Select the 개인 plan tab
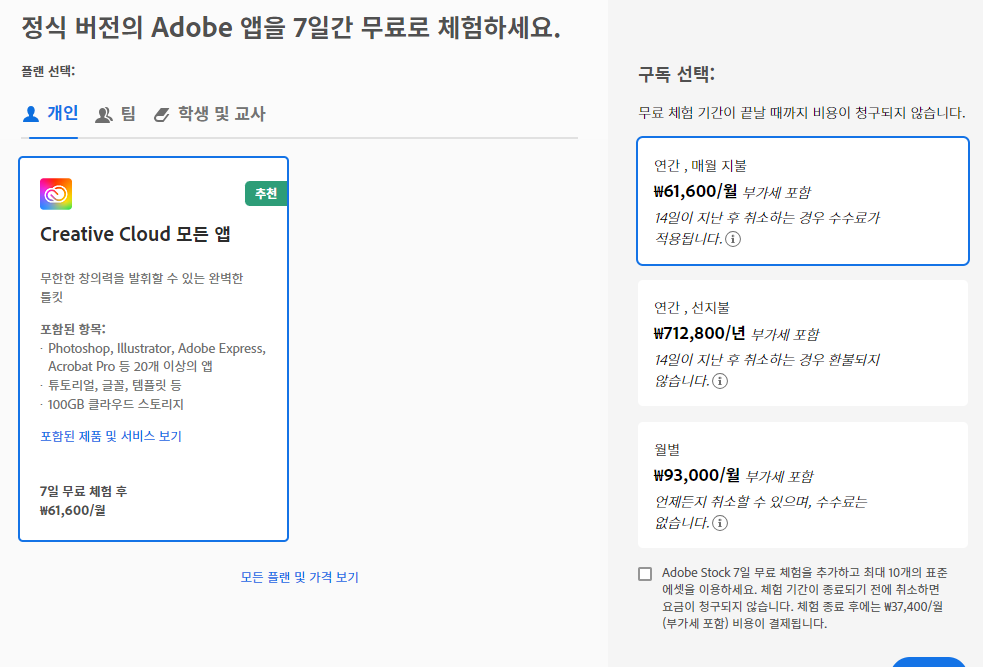 click(x=50, y=113)
